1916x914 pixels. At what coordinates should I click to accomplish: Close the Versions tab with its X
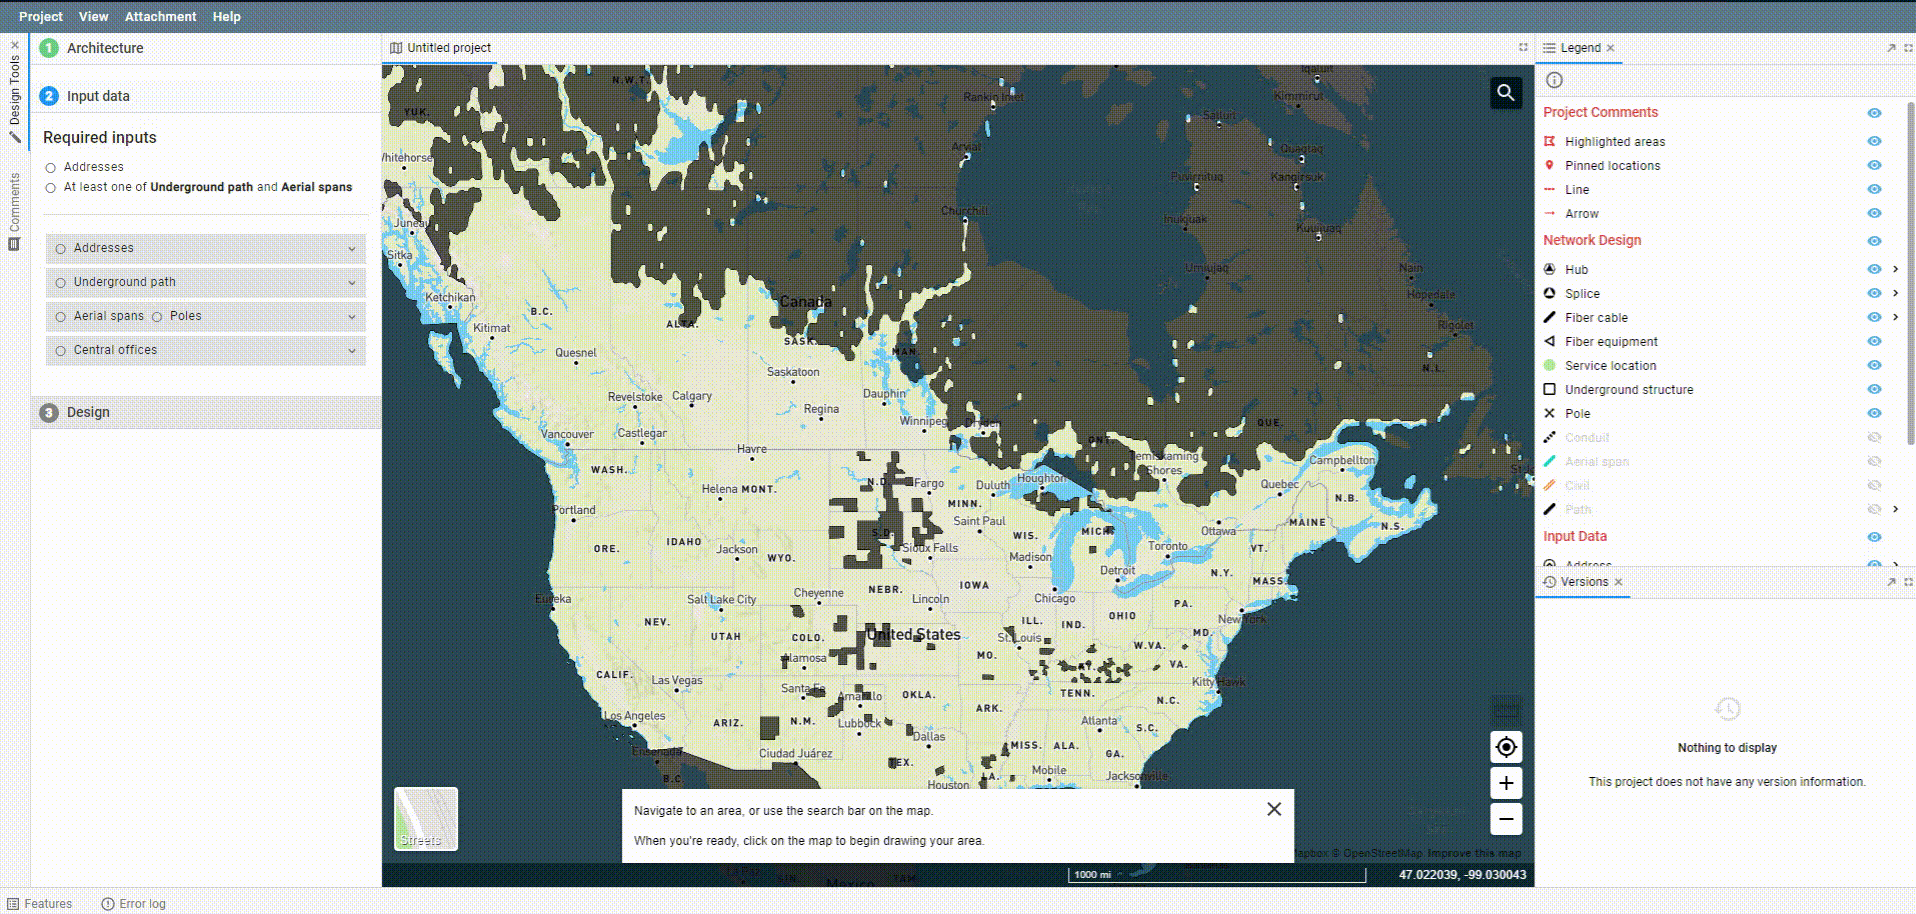click(1618, 582)
